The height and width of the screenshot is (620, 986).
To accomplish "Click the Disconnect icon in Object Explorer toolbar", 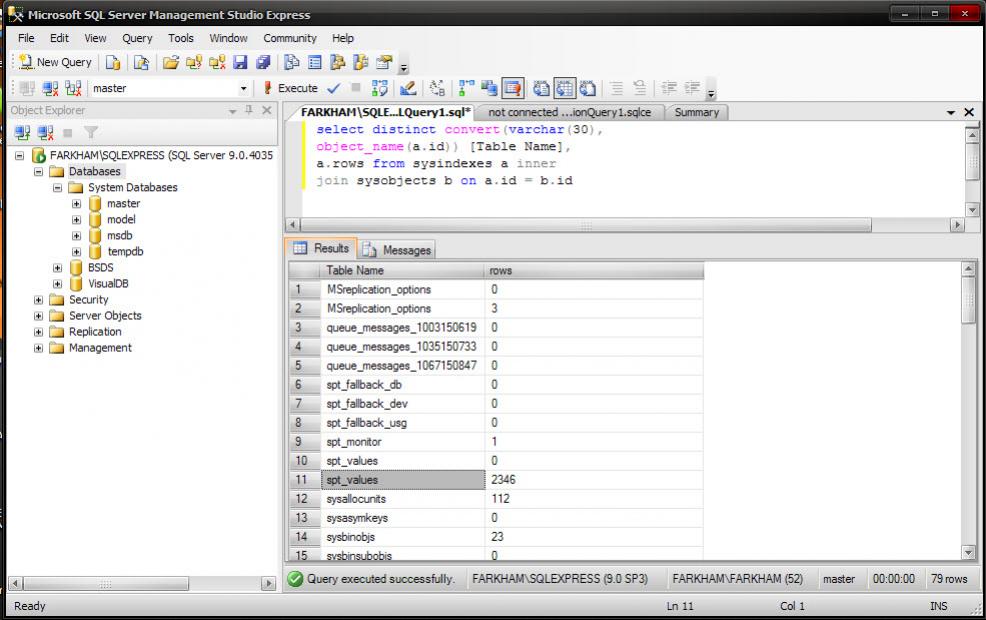I will click(45, 132).
